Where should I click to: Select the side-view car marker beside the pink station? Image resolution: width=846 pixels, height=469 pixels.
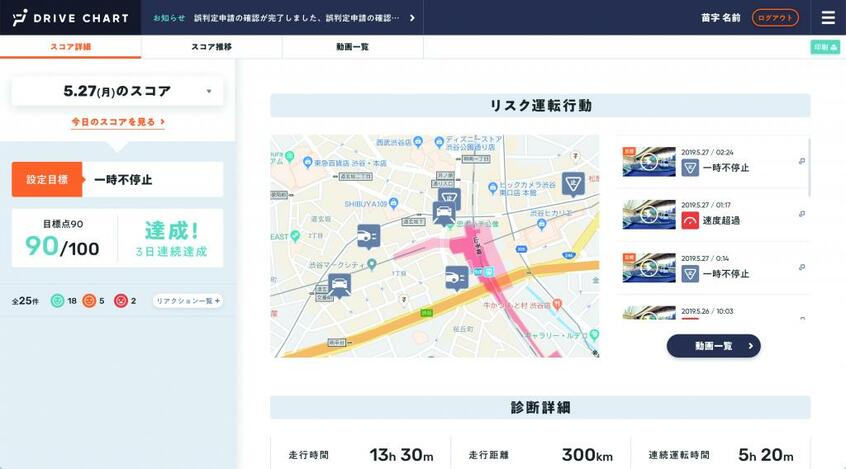(x=457, y=278)
